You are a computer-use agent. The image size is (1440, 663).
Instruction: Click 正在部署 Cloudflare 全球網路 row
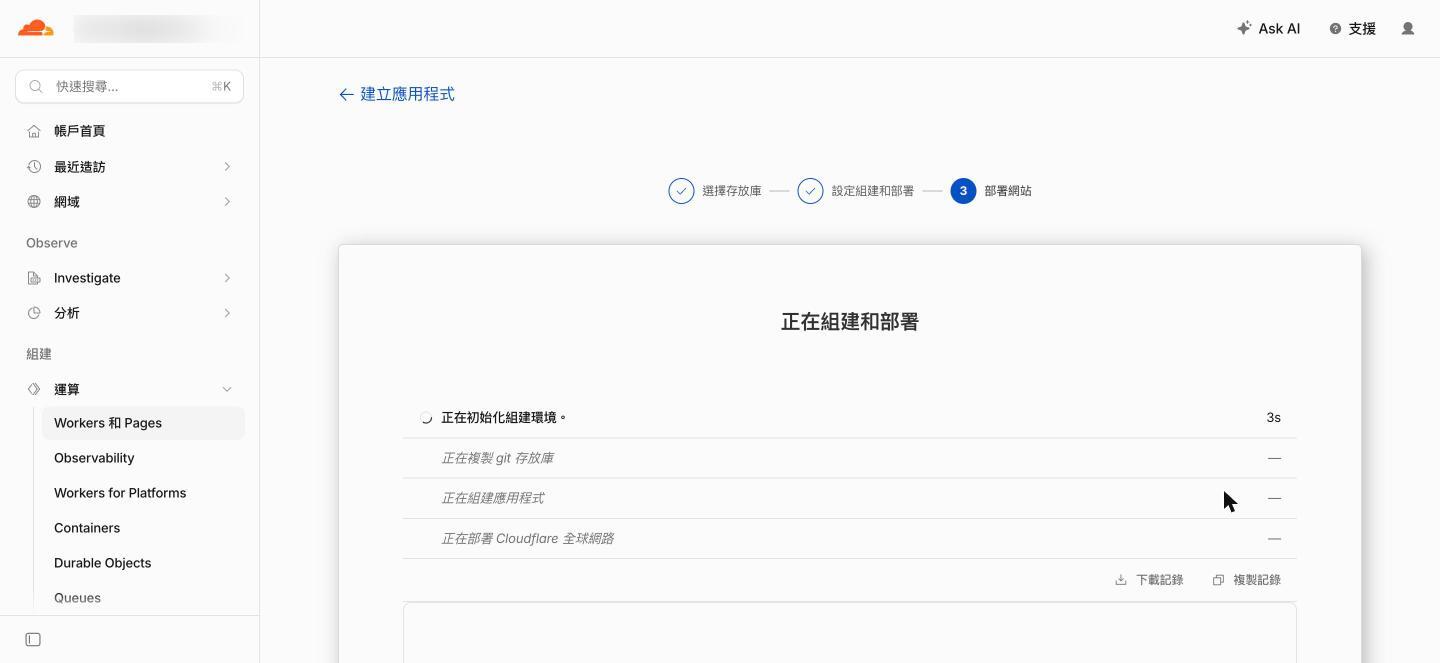[x=850, y=538]
